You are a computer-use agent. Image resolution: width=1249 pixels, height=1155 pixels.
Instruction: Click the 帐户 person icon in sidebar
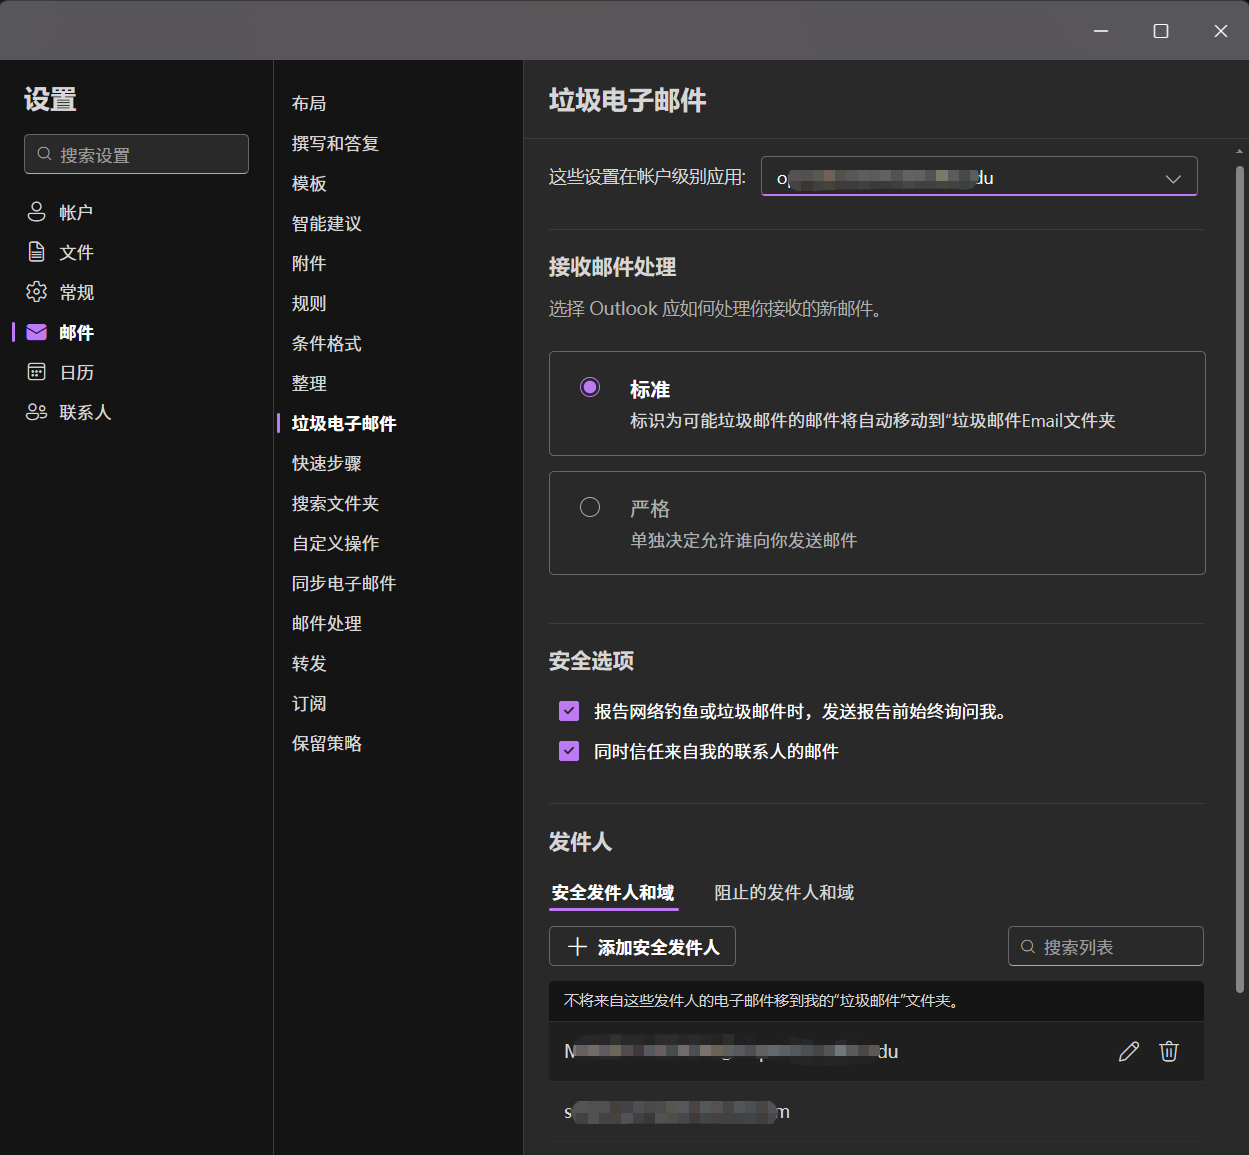click(x=37, y=212)
